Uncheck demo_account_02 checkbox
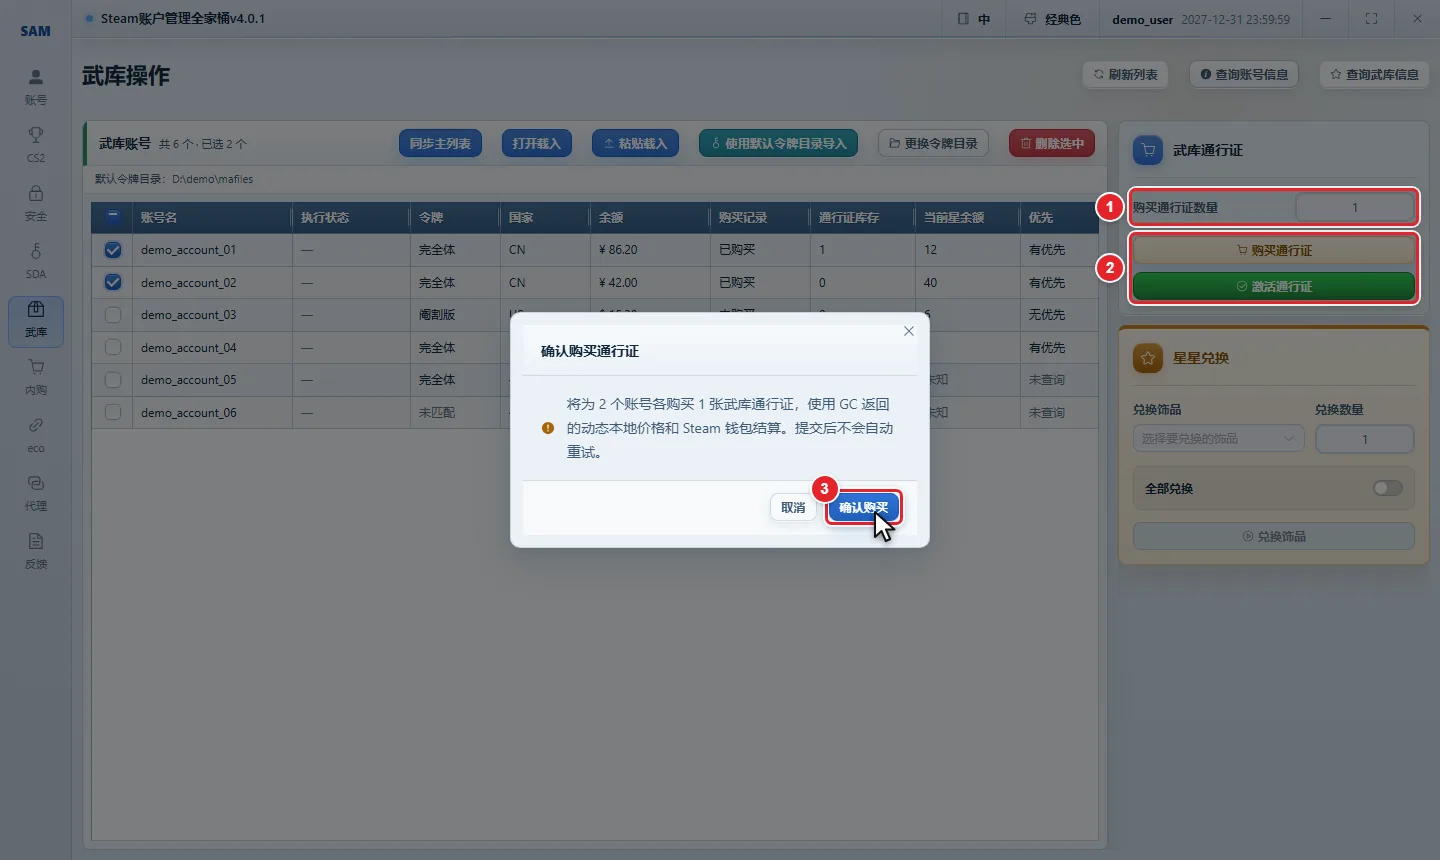 (113, 282)
